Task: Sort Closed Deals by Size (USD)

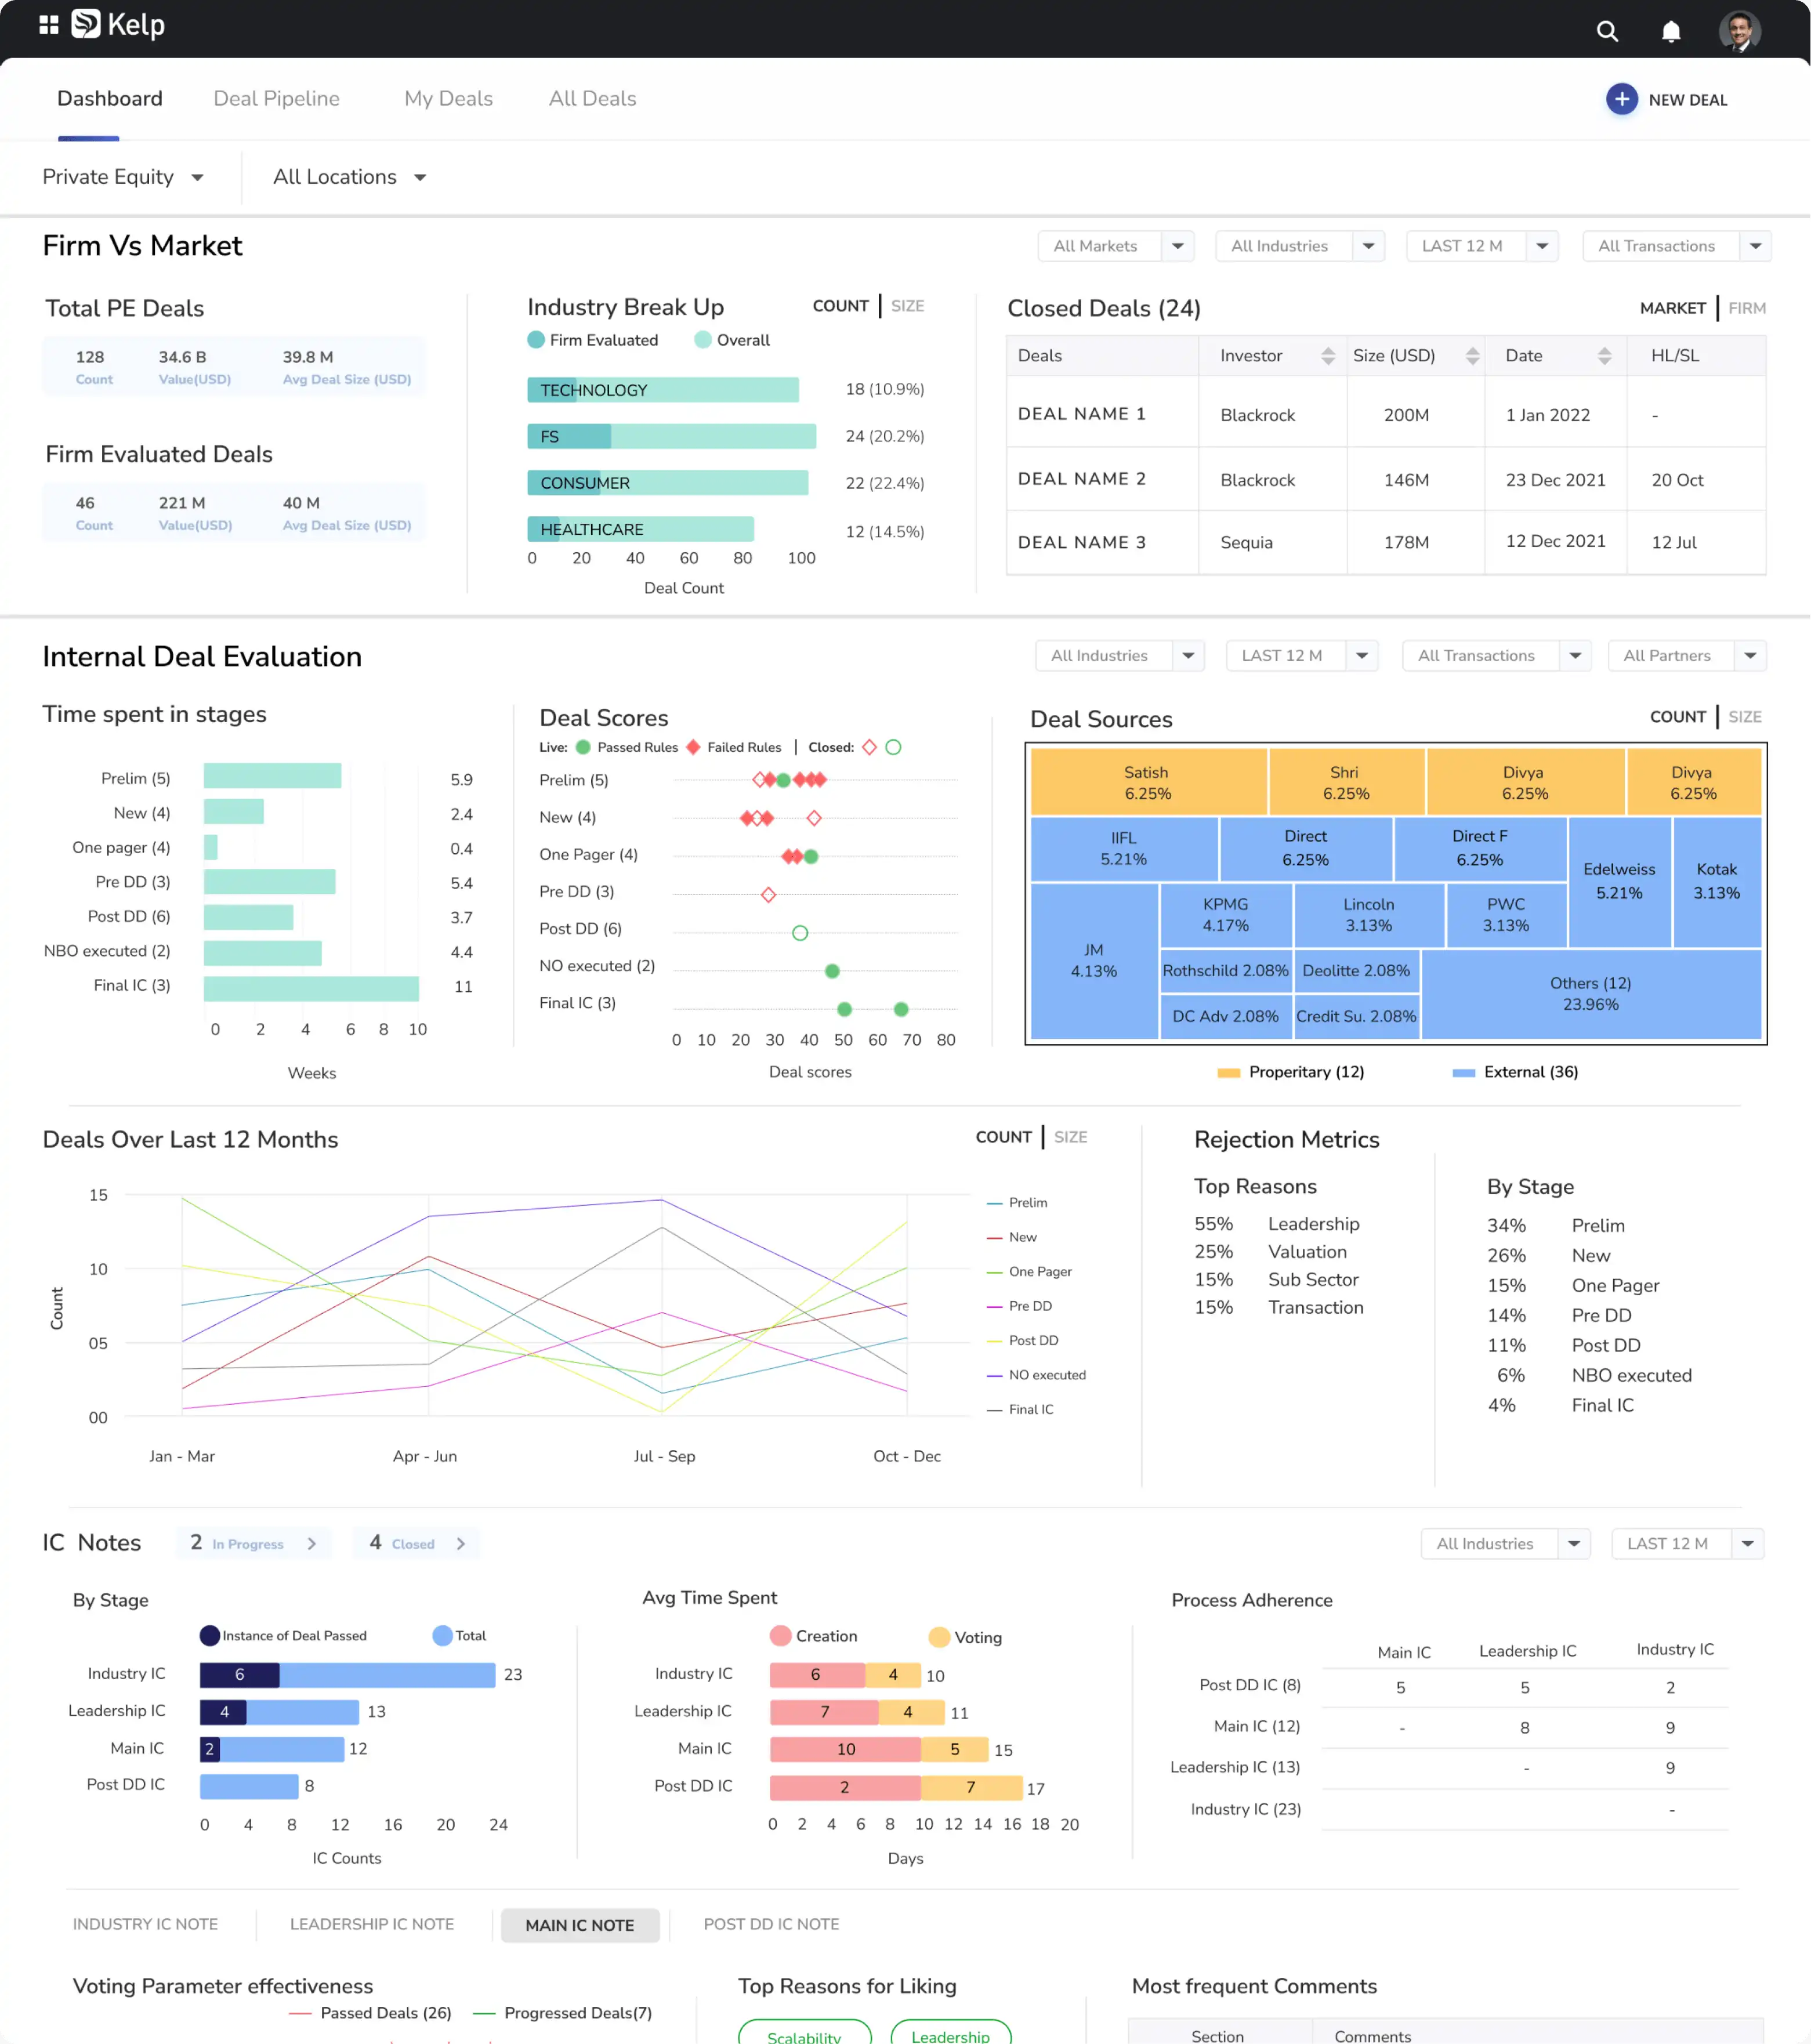Action: pyautogui.click(x=1472, y=356)
